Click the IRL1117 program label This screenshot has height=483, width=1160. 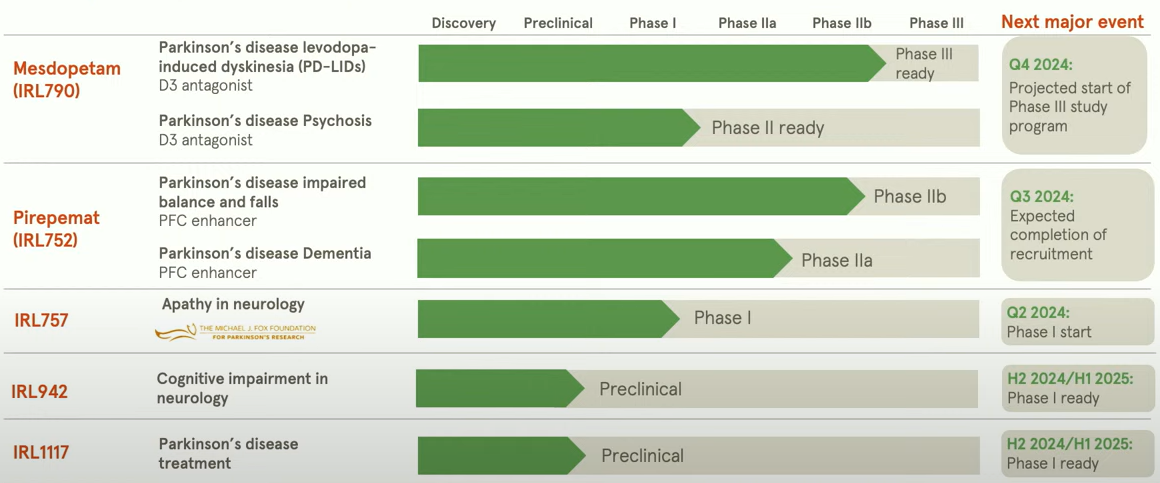point(41,452)
